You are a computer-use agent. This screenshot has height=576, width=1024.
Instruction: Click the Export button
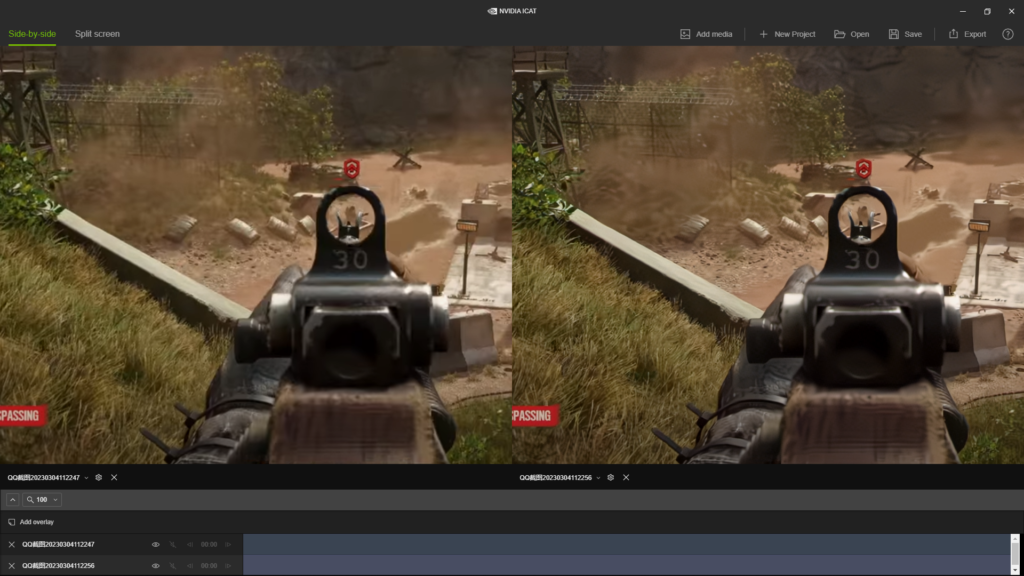click(x=967, y=34)
